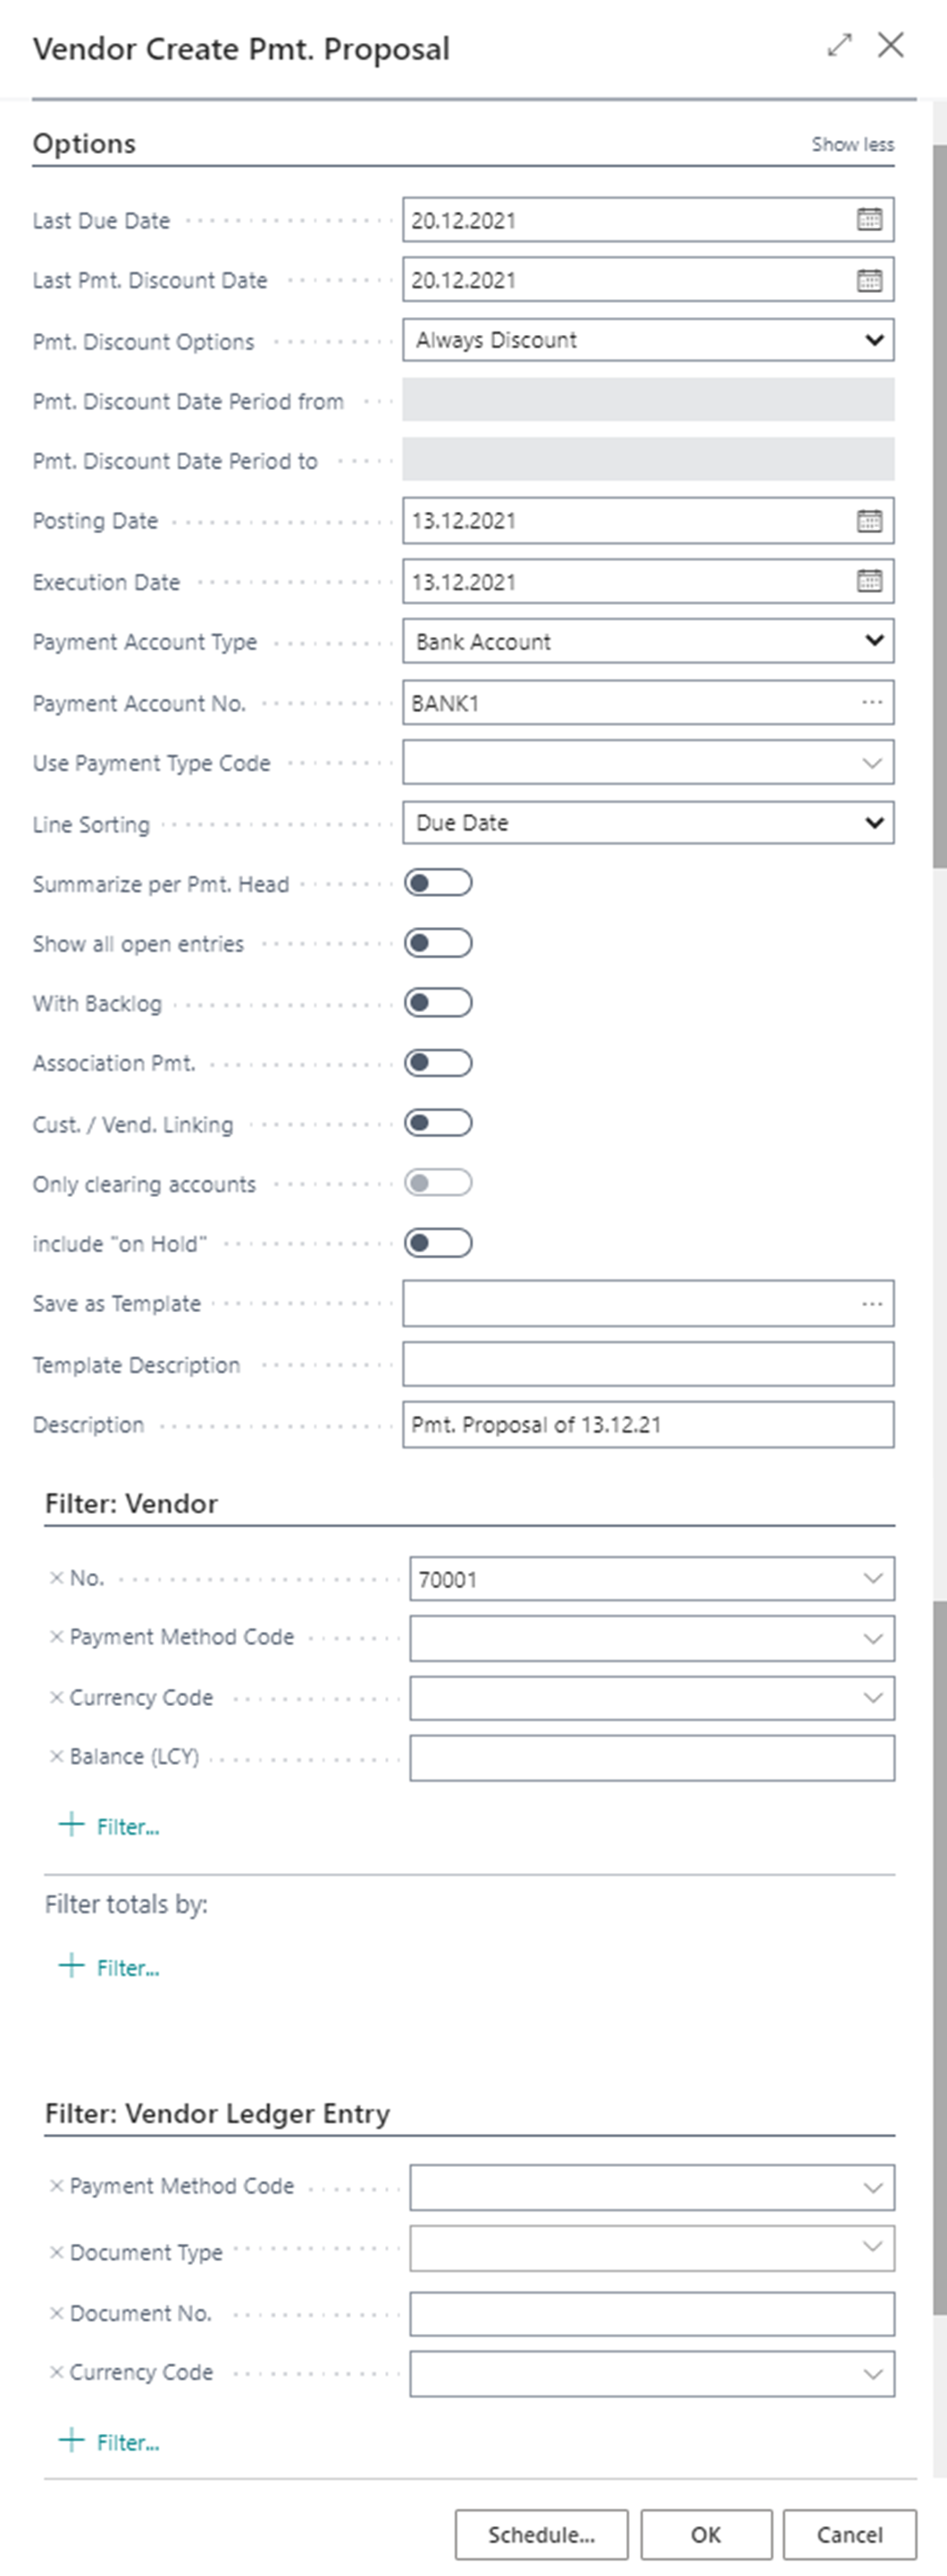Remove the No. vendor filter
The height and width of the screenshot is (2576, 947).
click(x=55, y=1578)
